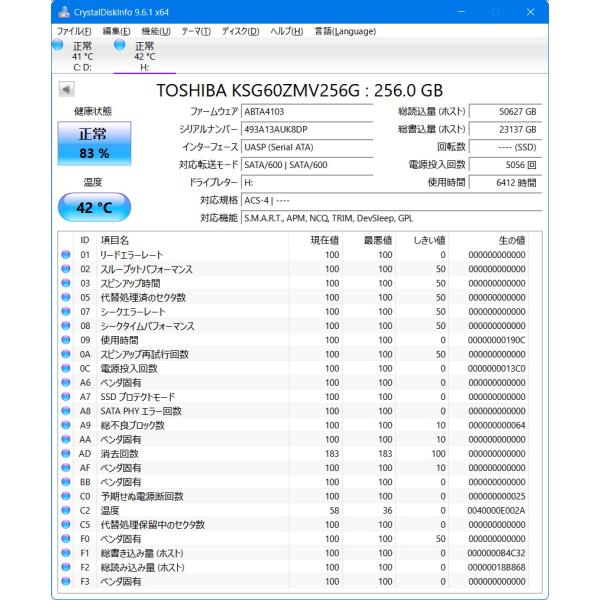600x600 pixels.
Task: Click status icon of row AF ベンダ固有
Action: pyautogui.click(x=66, y=468)
